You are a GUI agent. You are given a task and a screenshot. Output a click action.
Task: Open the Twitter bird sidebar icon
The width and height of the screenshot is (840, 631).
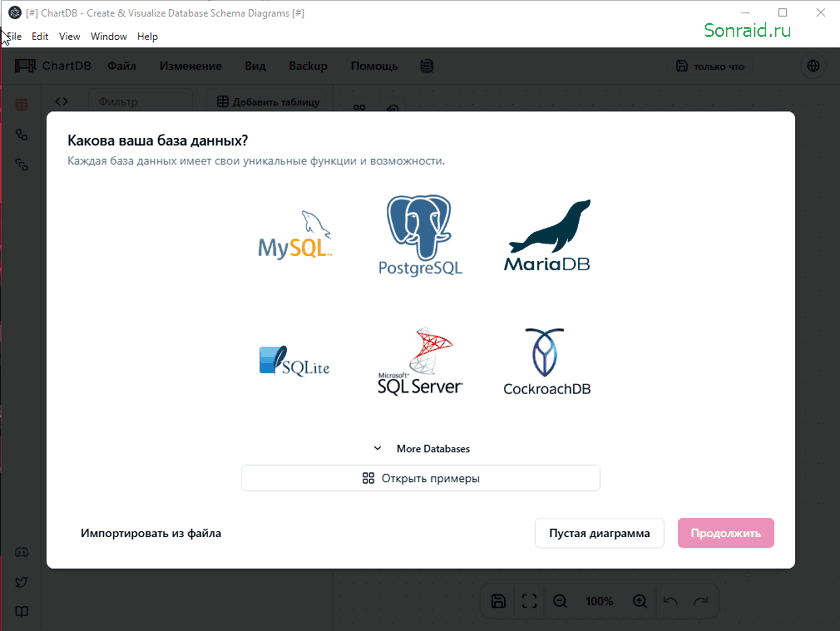click(21, 582)
